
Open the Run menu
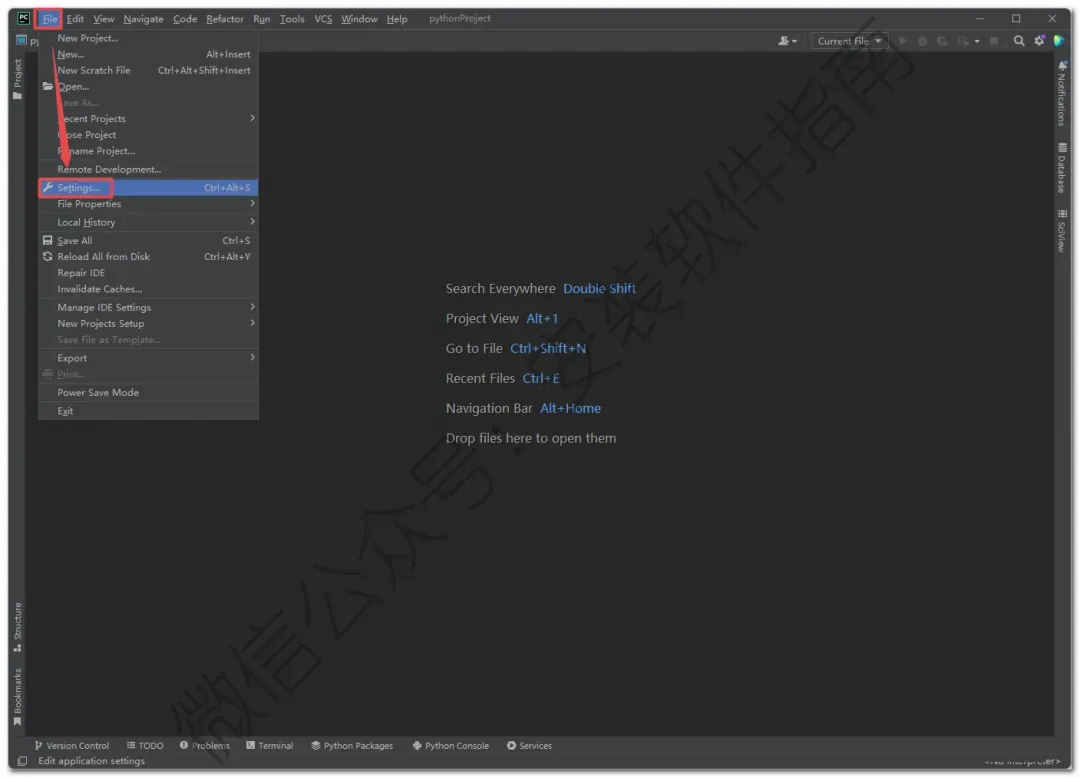coord(262,19)
